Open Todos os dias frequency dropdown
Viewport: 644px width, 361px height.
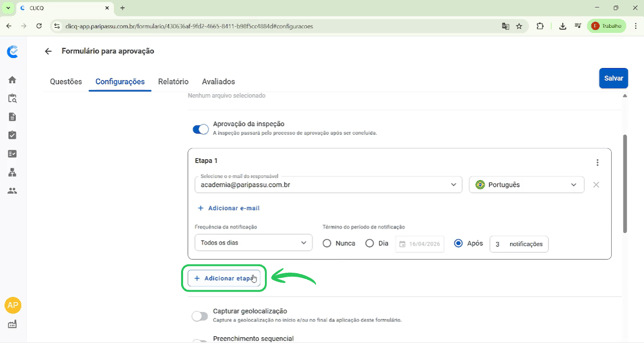pos(253,243)
